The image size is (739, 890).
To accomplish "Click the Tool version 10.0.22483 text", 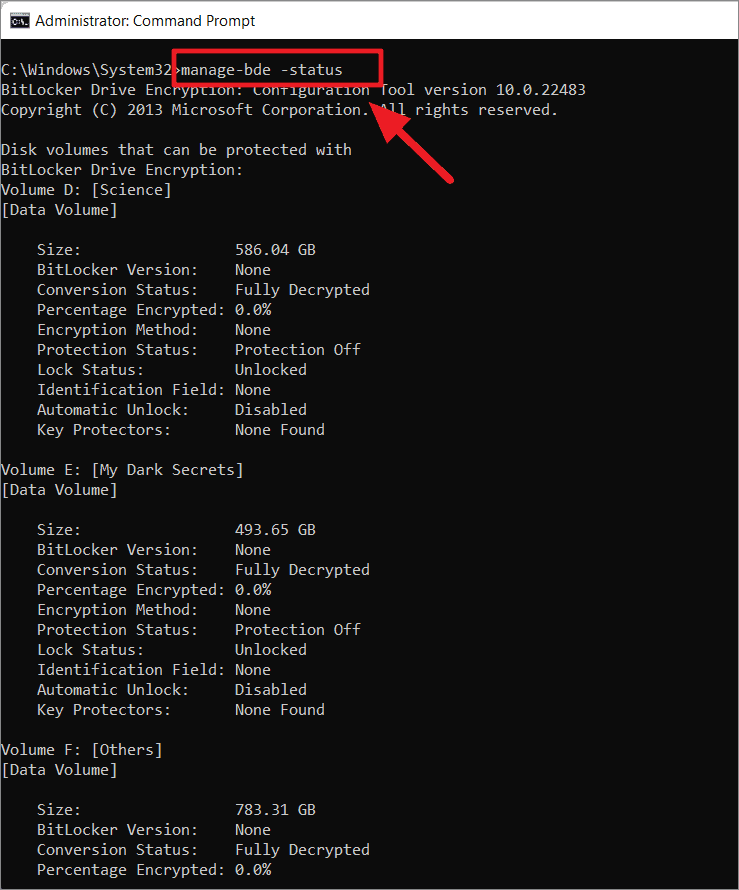I will [482, 90].
